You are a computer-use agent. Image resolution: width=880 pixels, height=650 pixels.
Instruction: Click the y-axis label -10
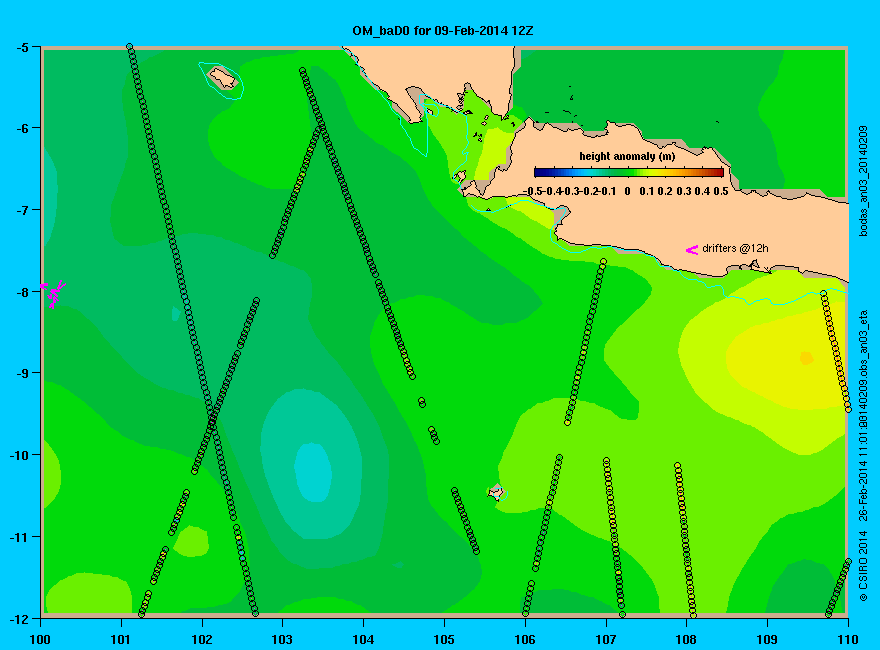pos(19,455)
